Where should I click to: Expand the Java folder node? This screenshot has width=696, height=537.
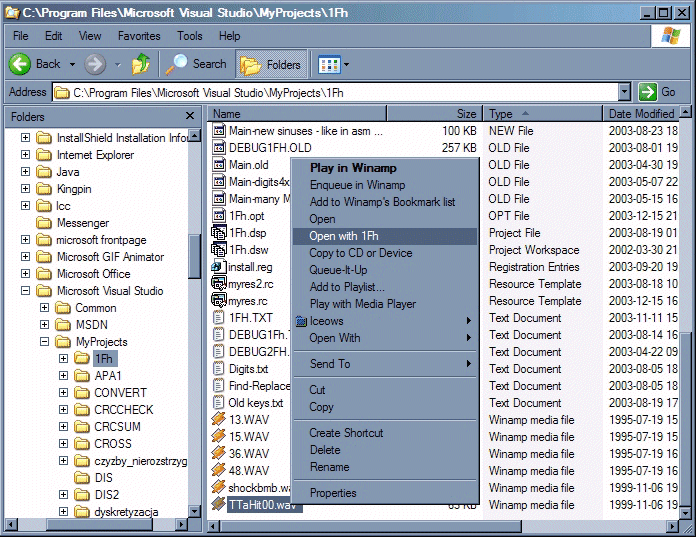25,172
